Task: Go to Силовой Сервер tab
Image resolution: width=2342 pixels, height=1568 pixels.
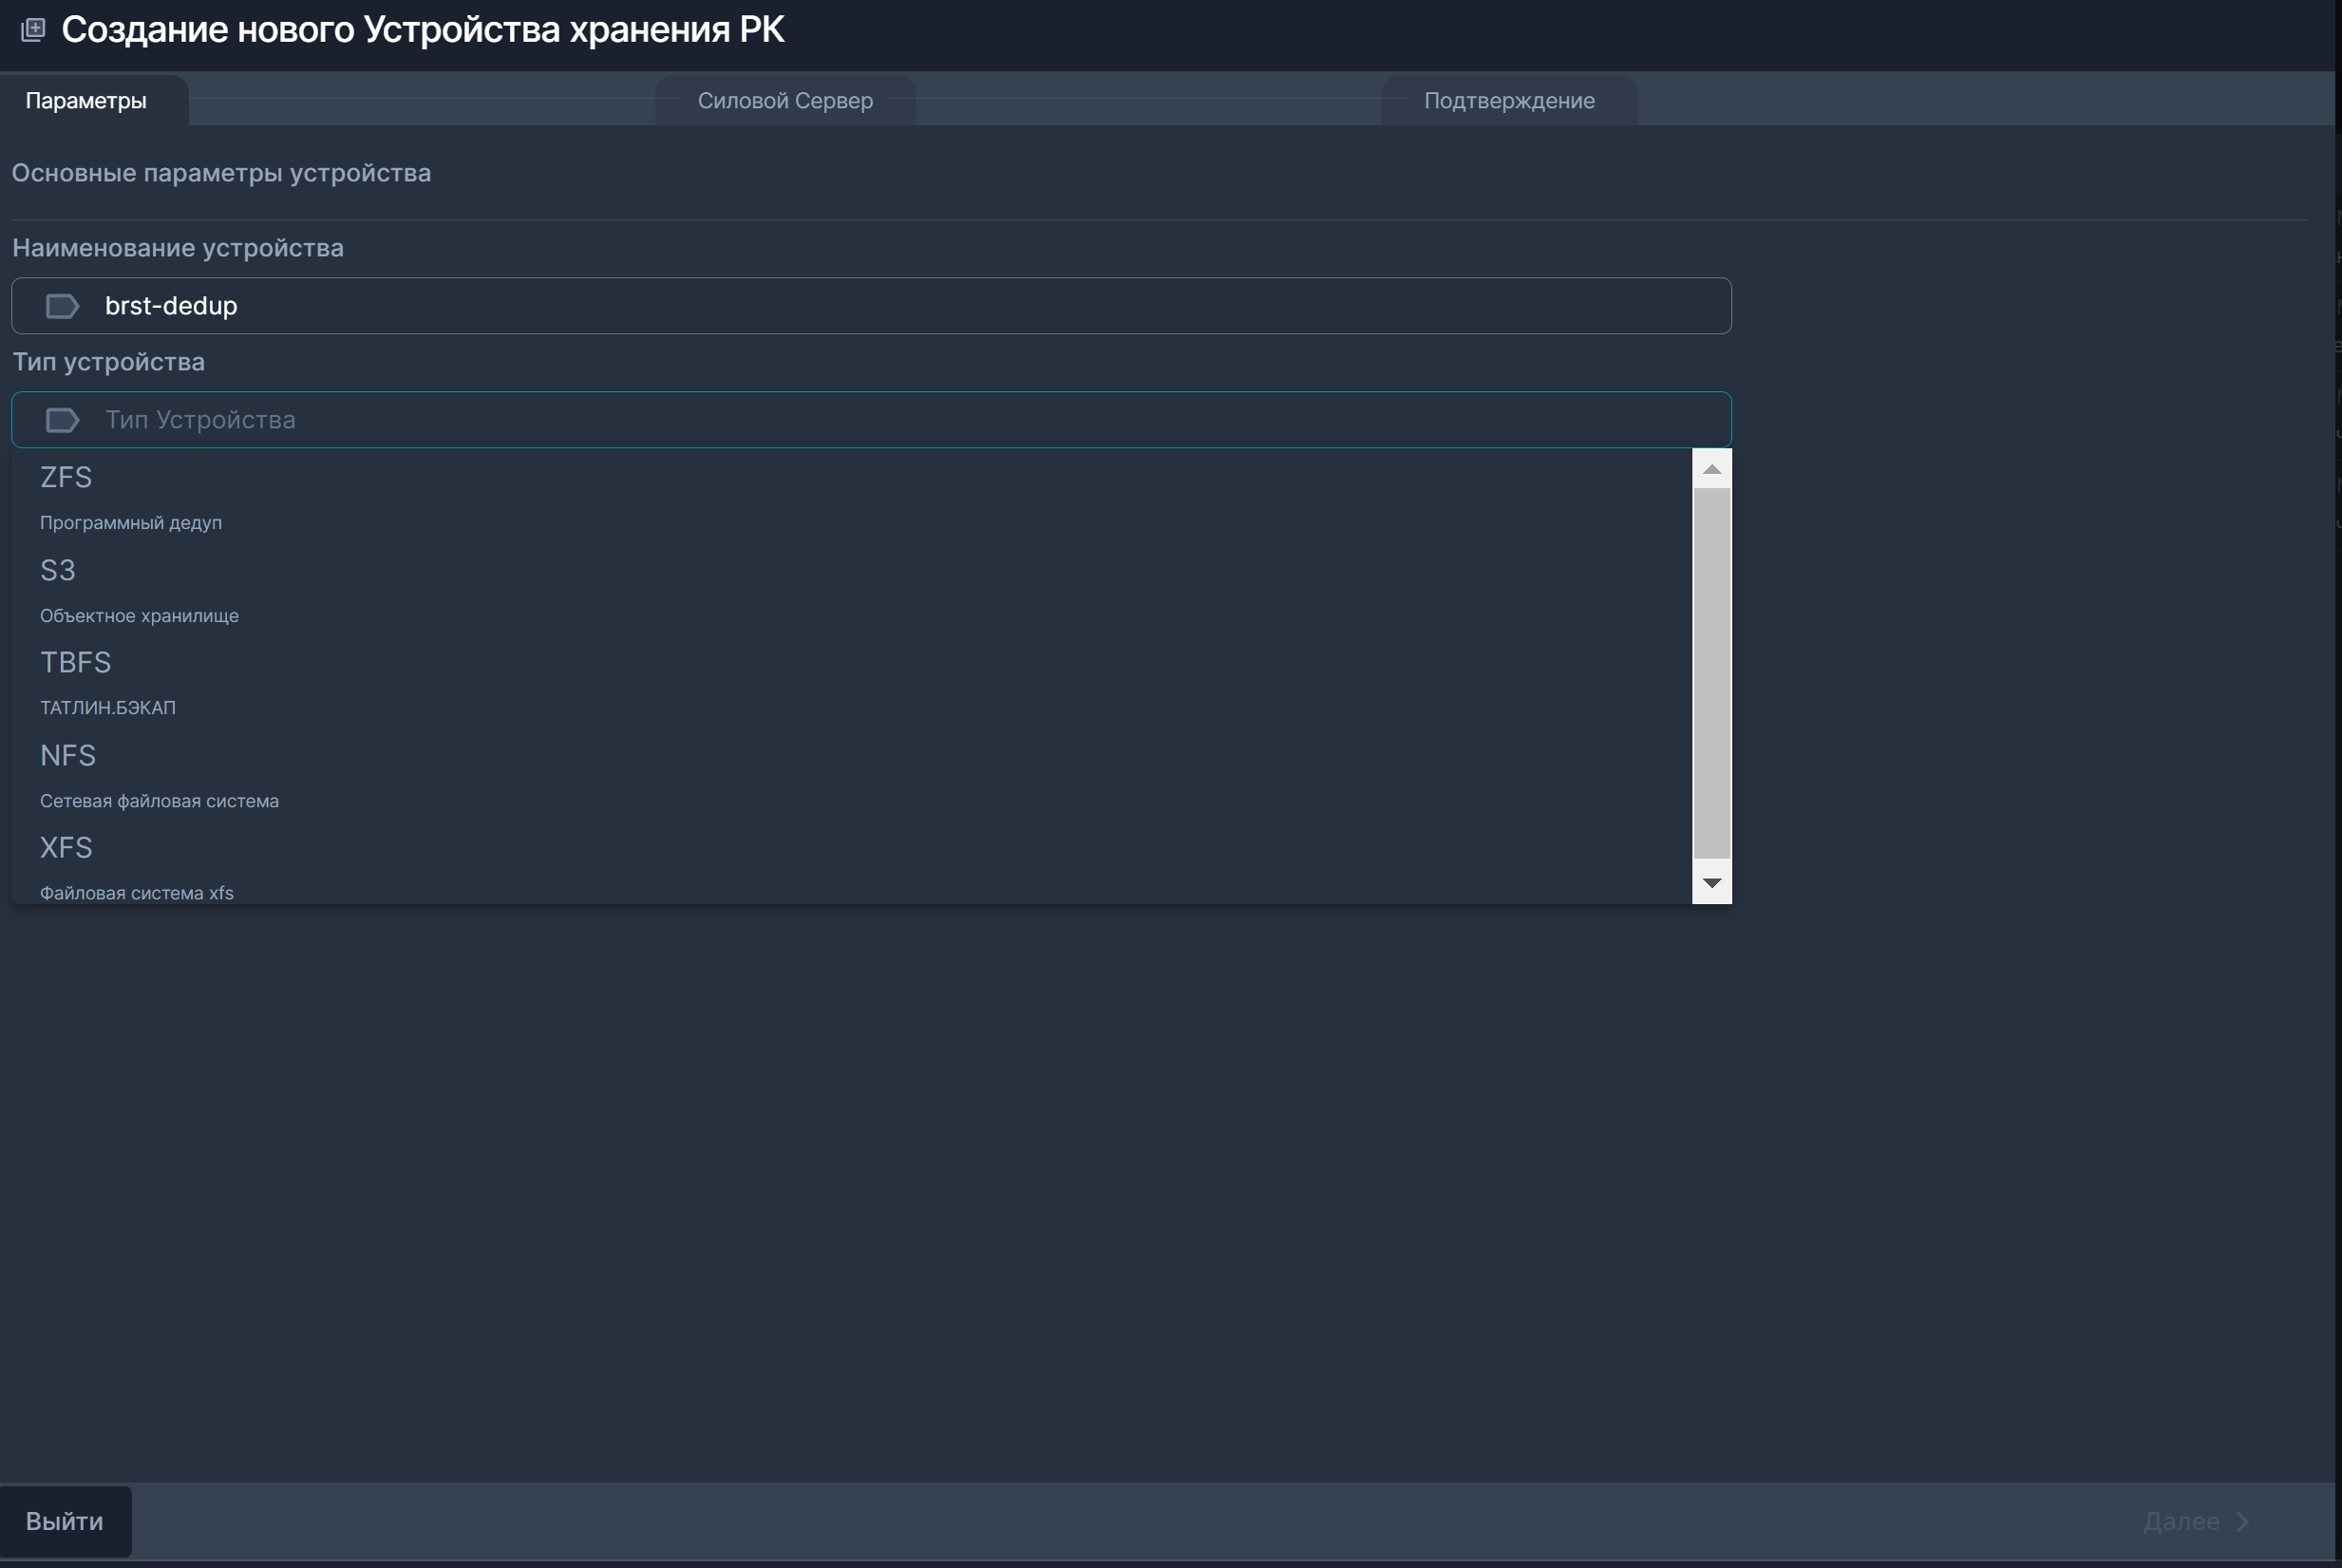Action: click(785, 101)
